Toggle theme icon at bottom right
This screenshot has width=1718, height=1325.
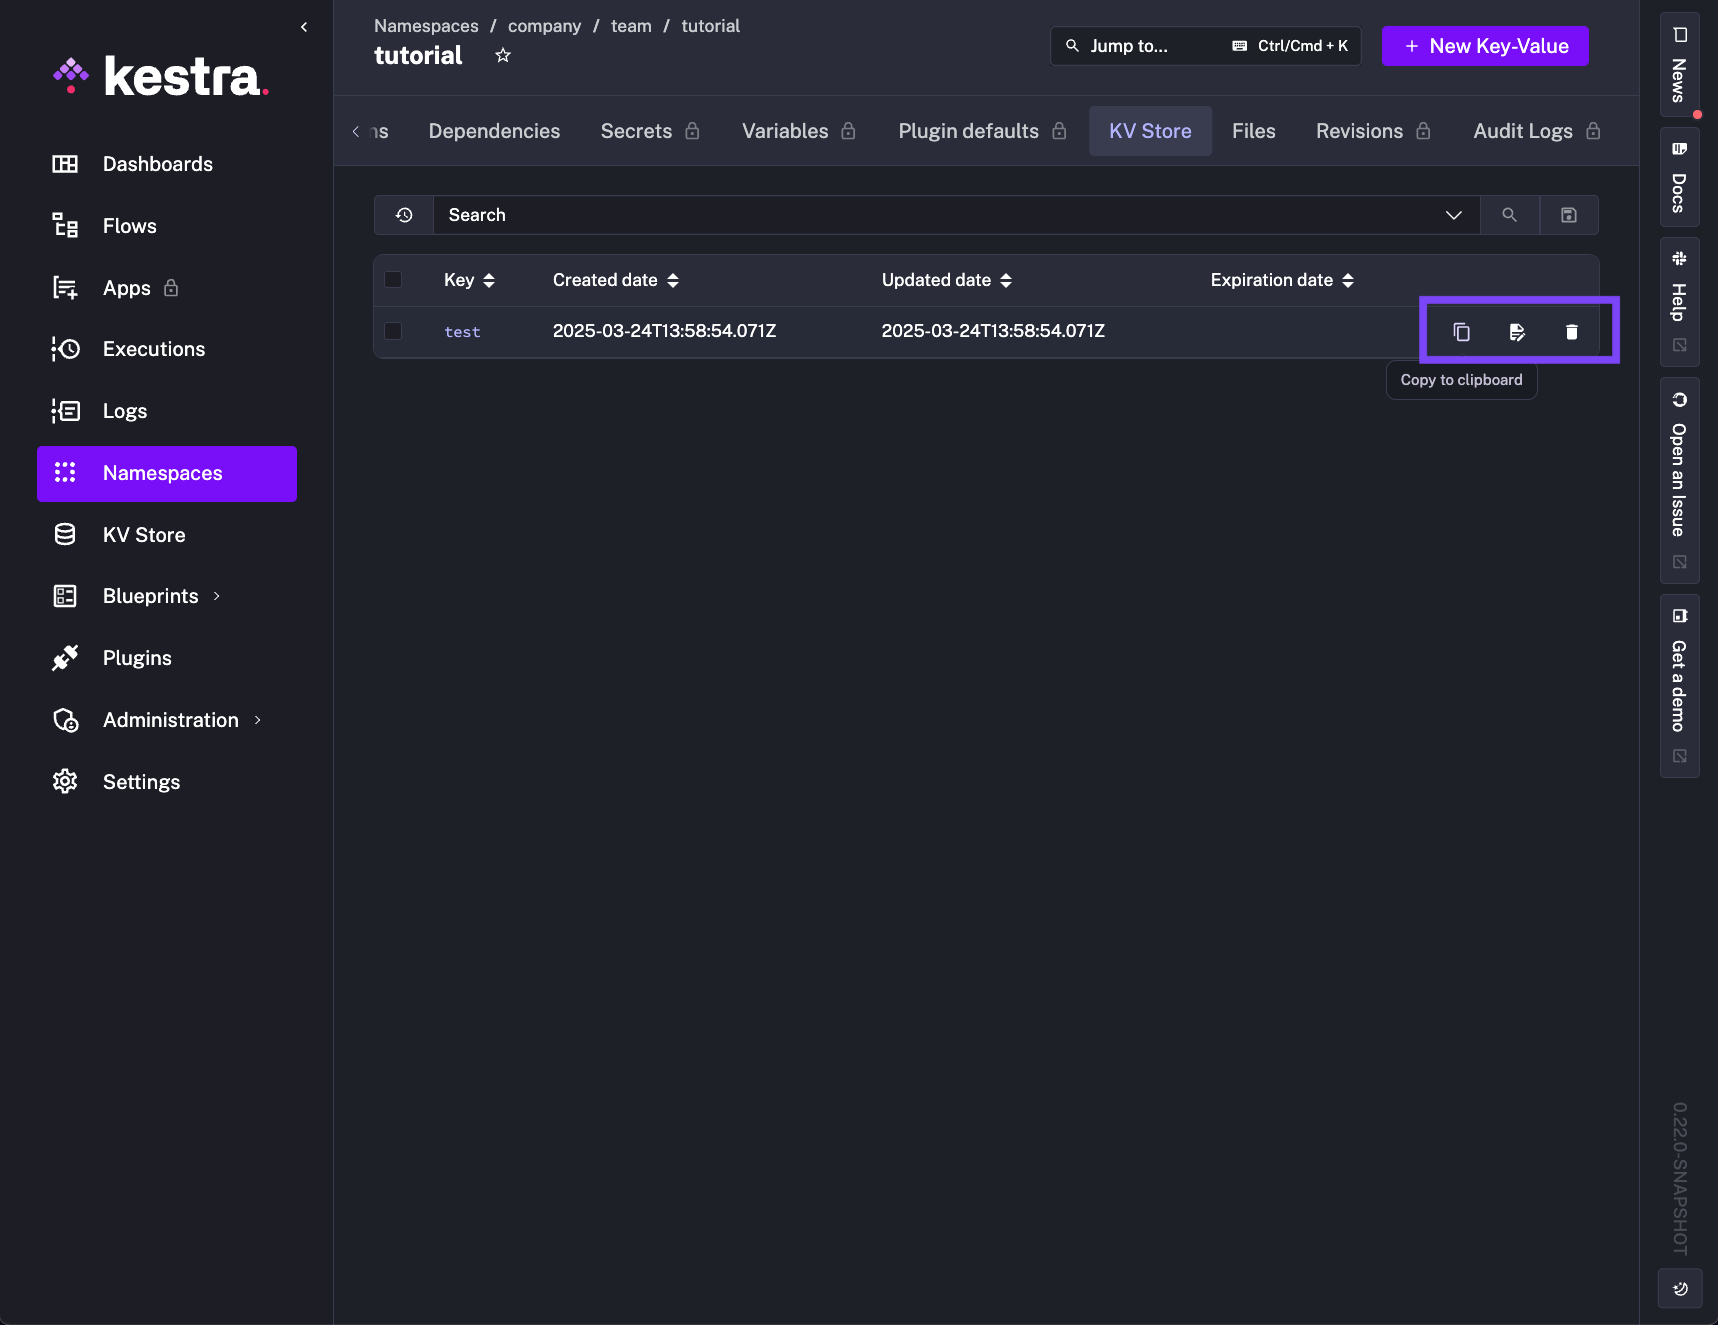click(x=1680, y=1288)
